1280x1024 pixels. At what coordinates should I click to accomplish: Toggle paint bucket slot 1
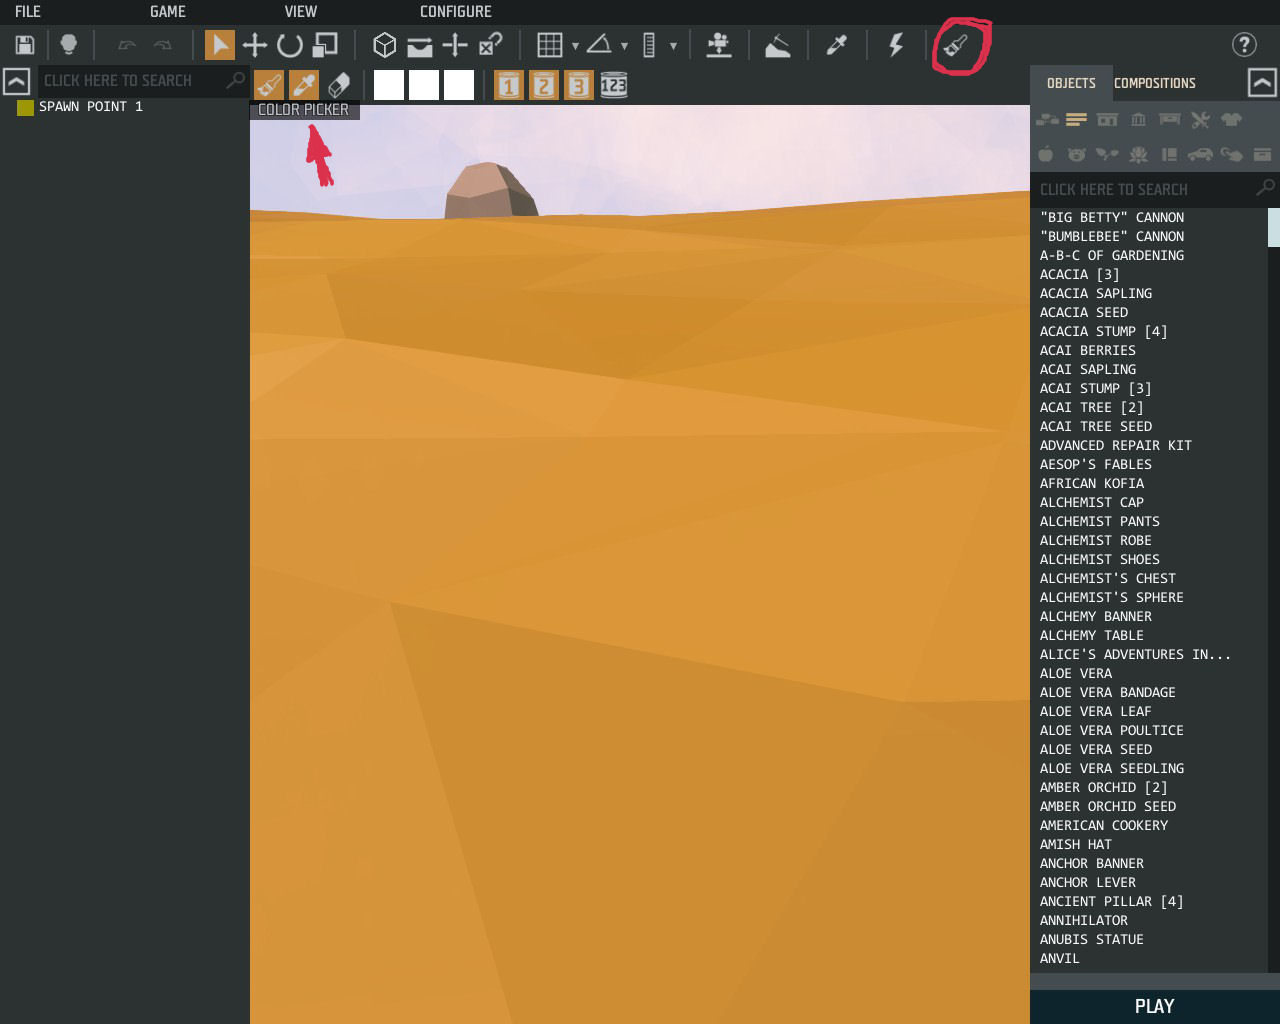509,85
